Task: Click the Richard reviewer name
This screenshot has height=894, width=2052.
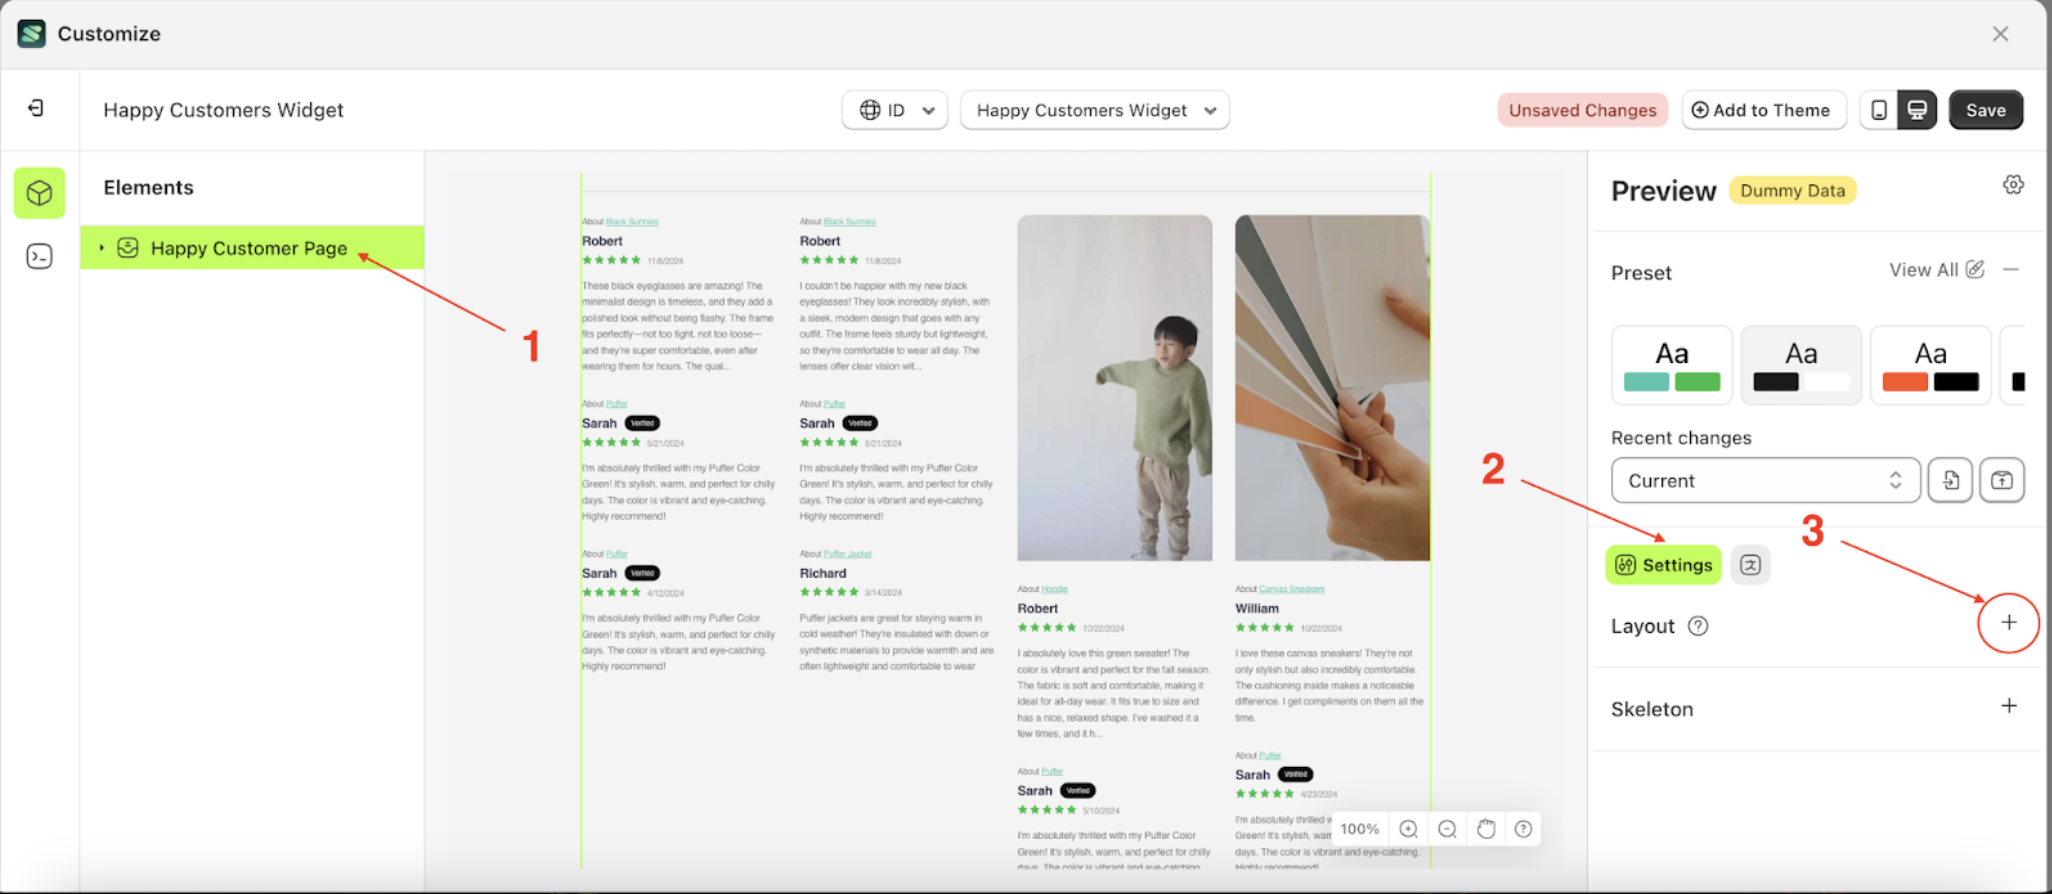Action: click(823, 573)
